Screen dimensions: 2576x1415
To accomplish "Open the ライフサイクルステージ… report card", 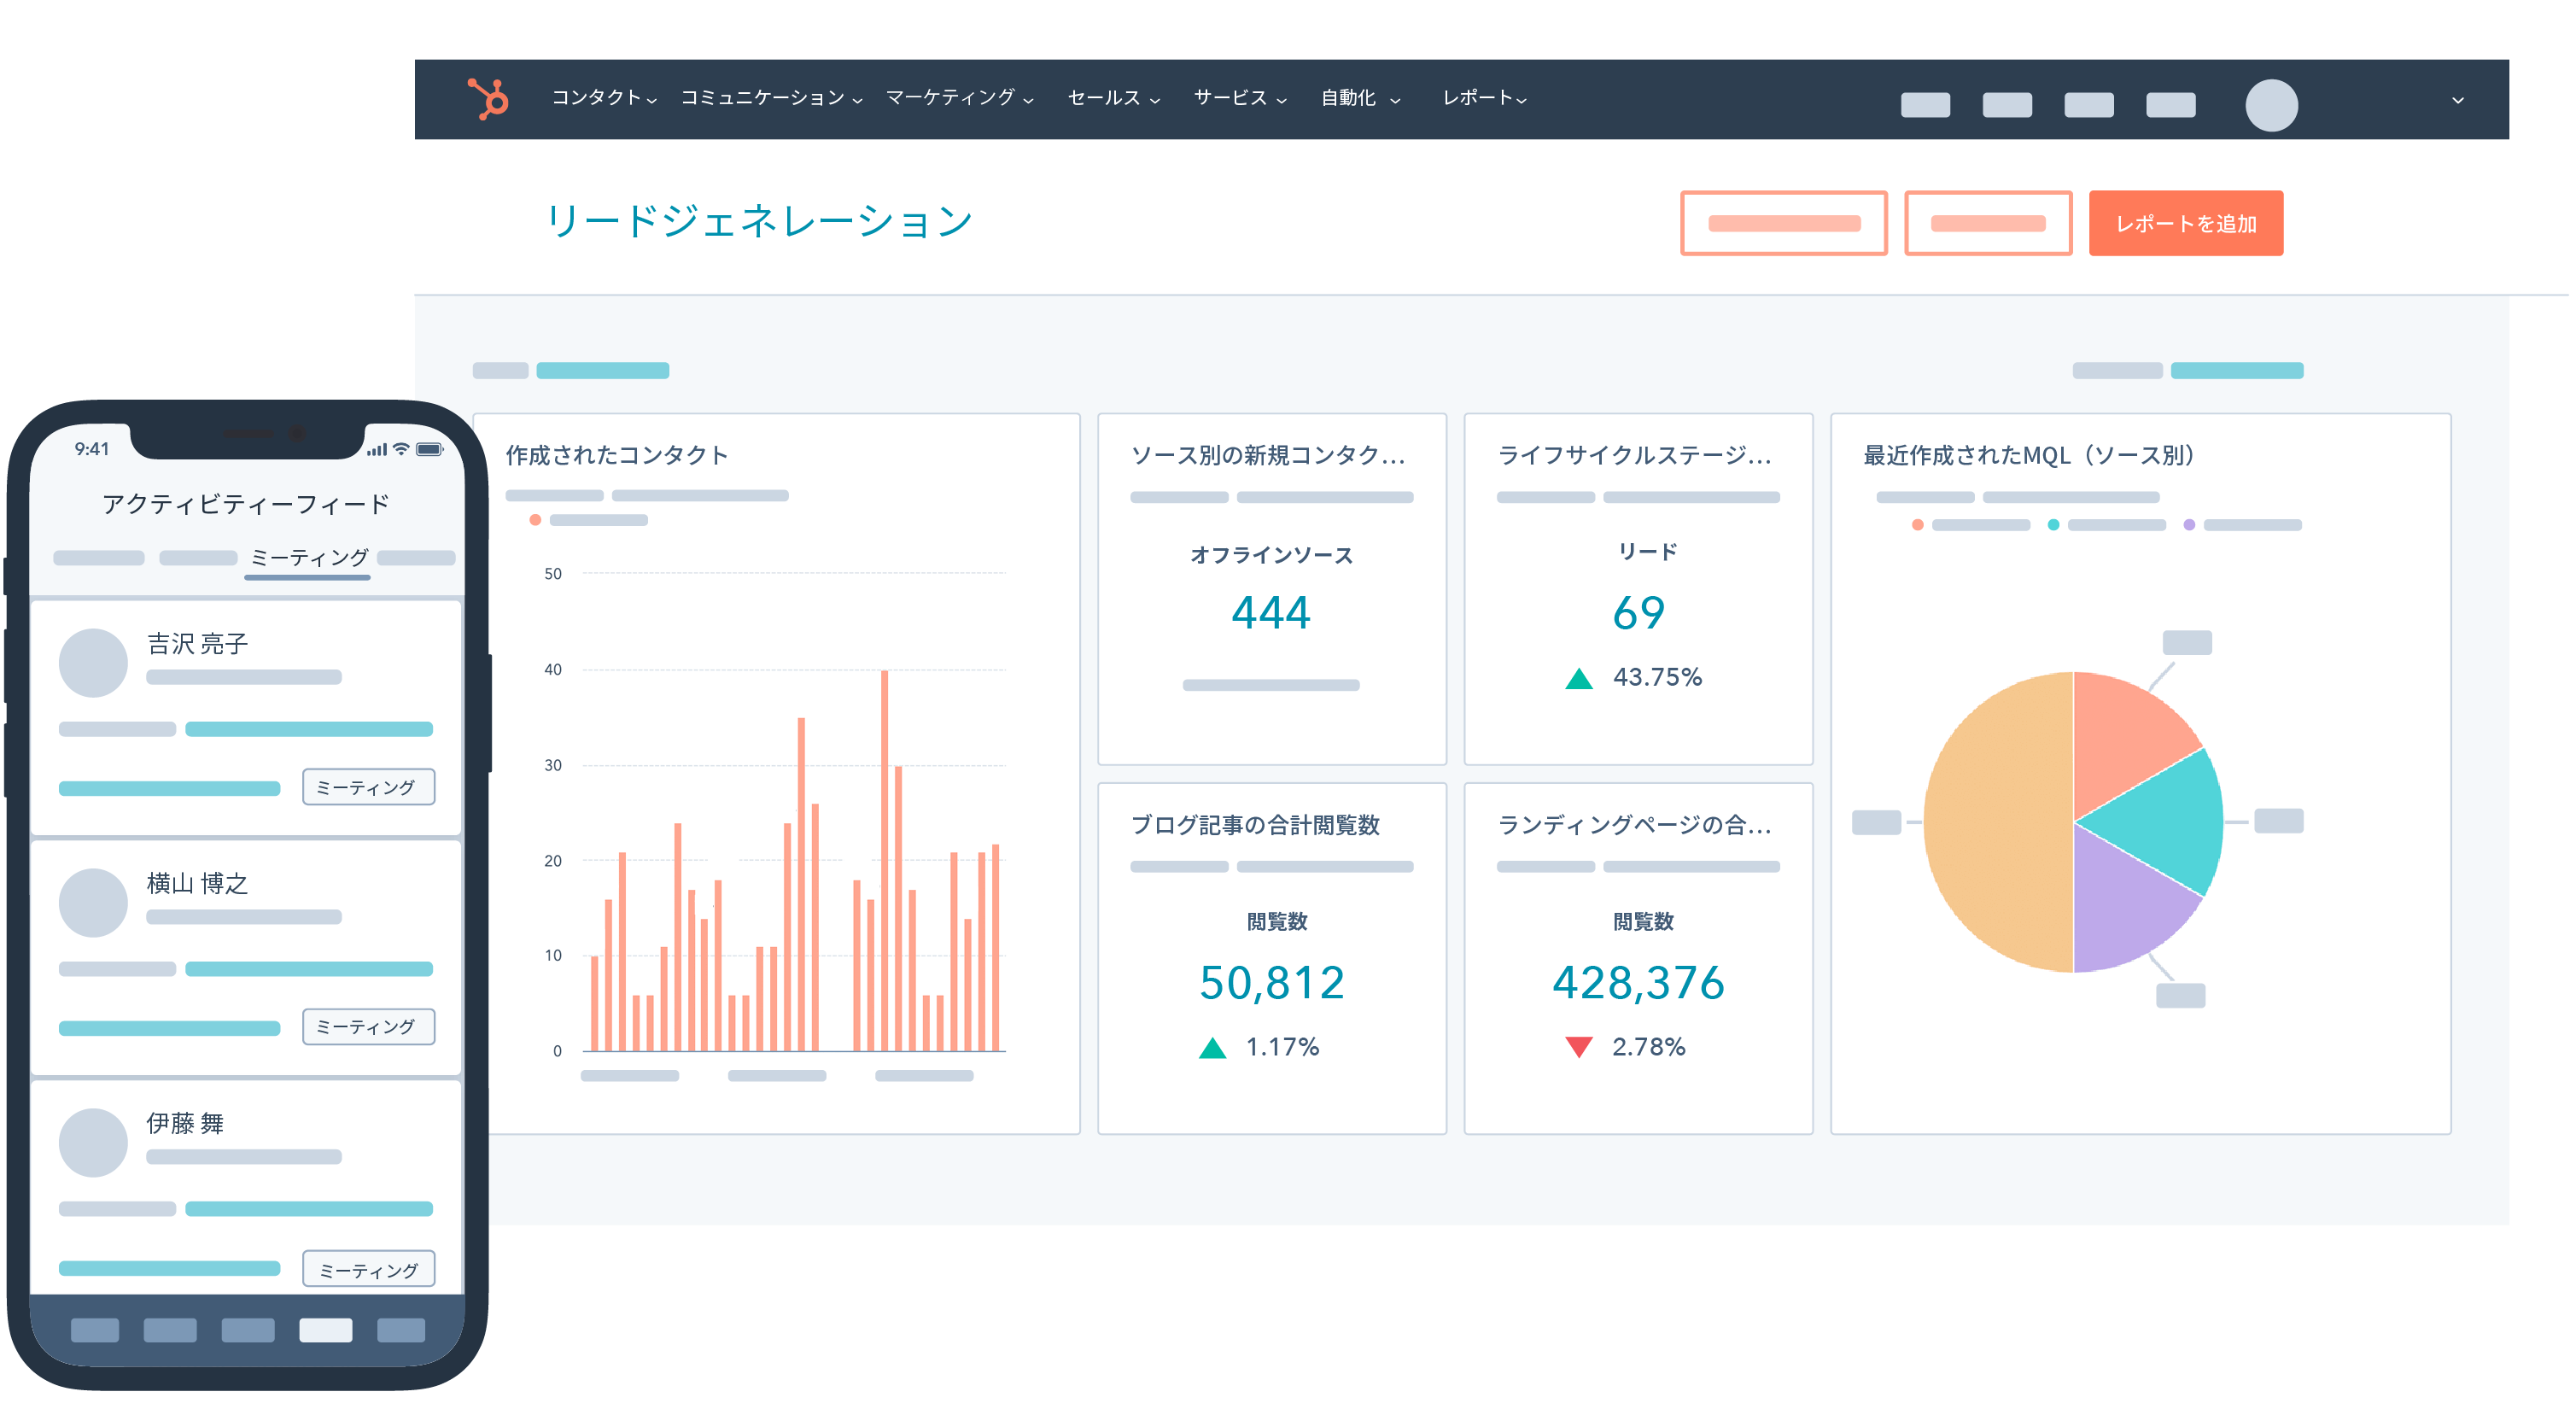I will 1638,589.
